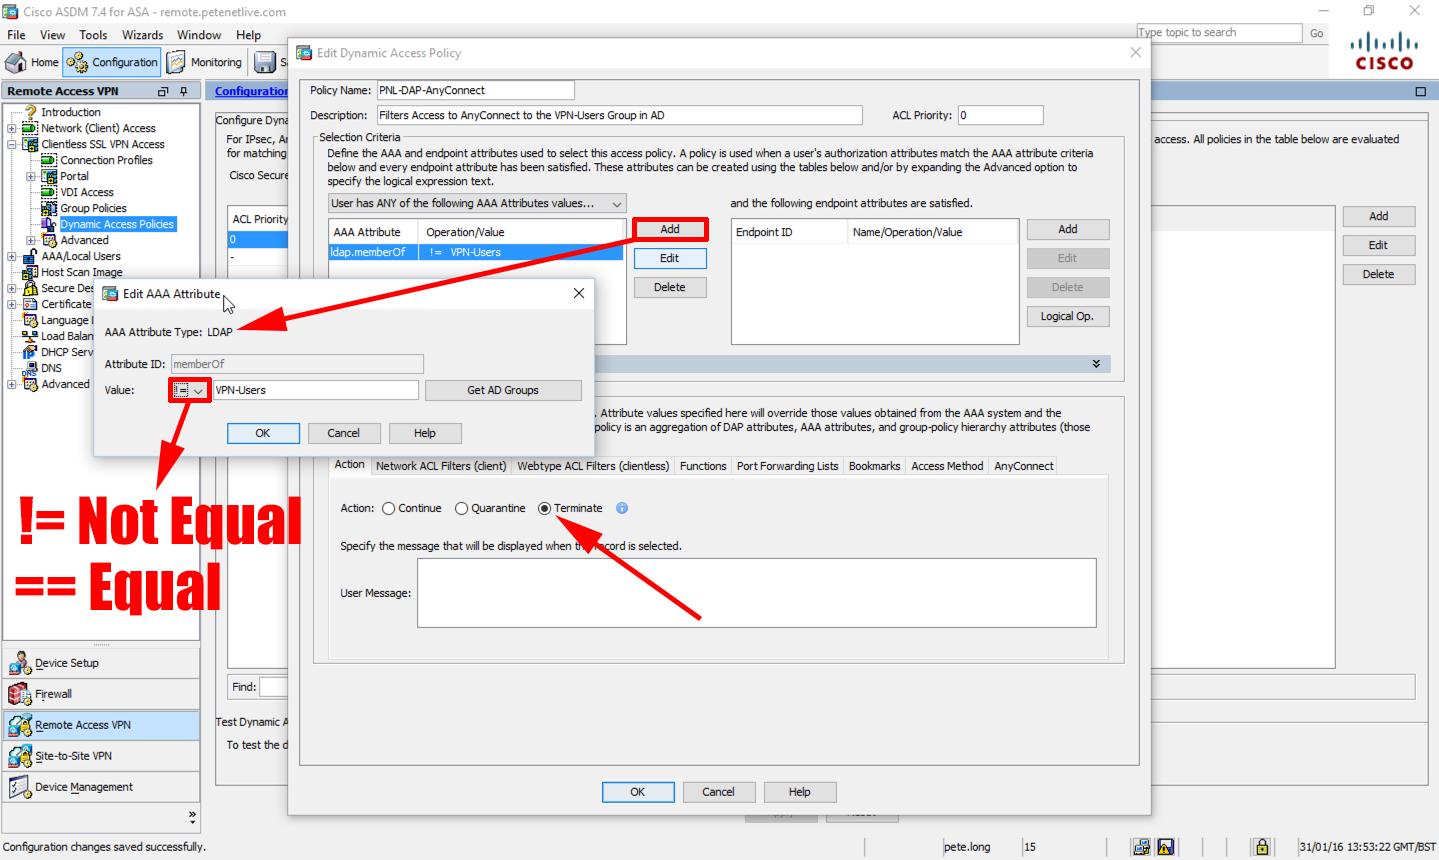Switch to the Functions tab

coord(703,466)
